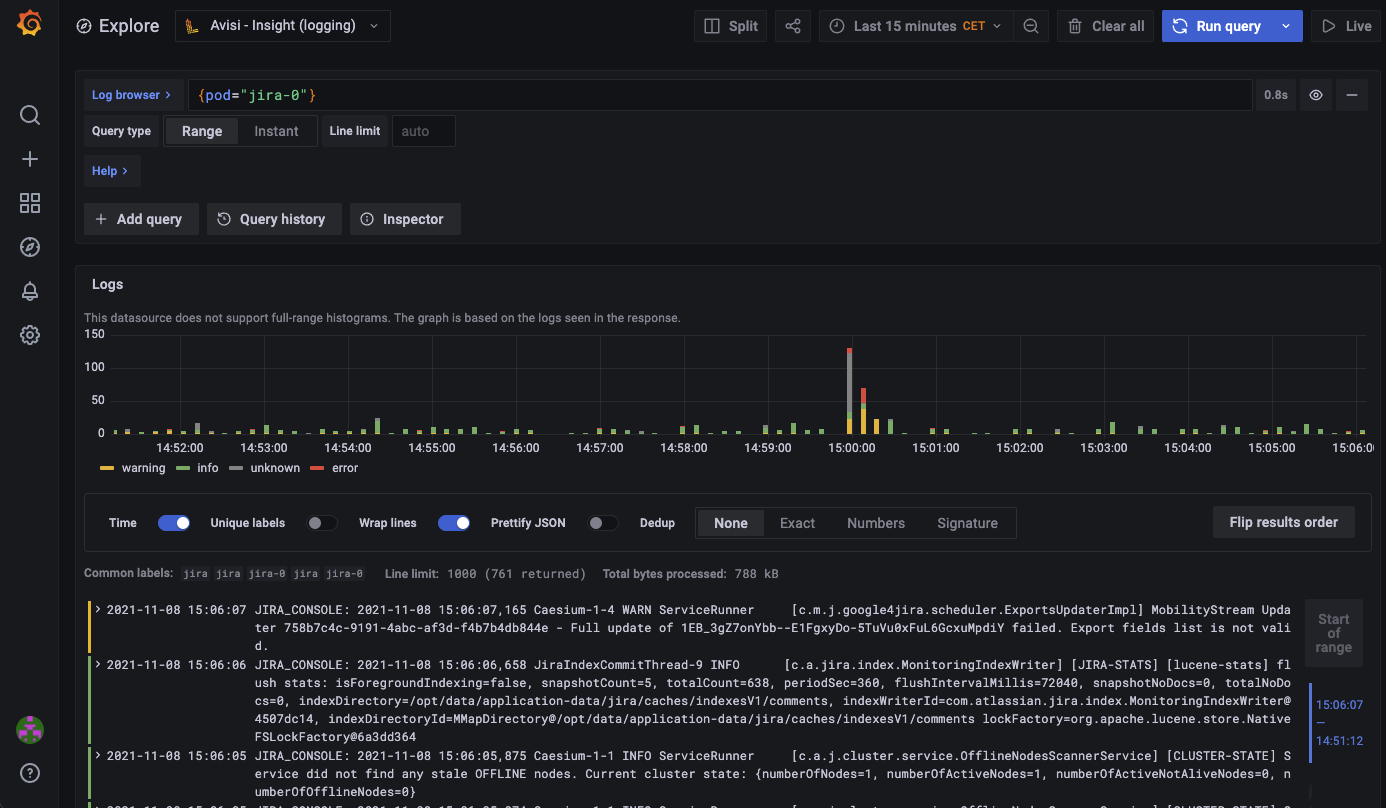Open the Last 15 minutes time picker
Image resolution: width=1386 pixels, height=808 pixels.
(915, 26)
